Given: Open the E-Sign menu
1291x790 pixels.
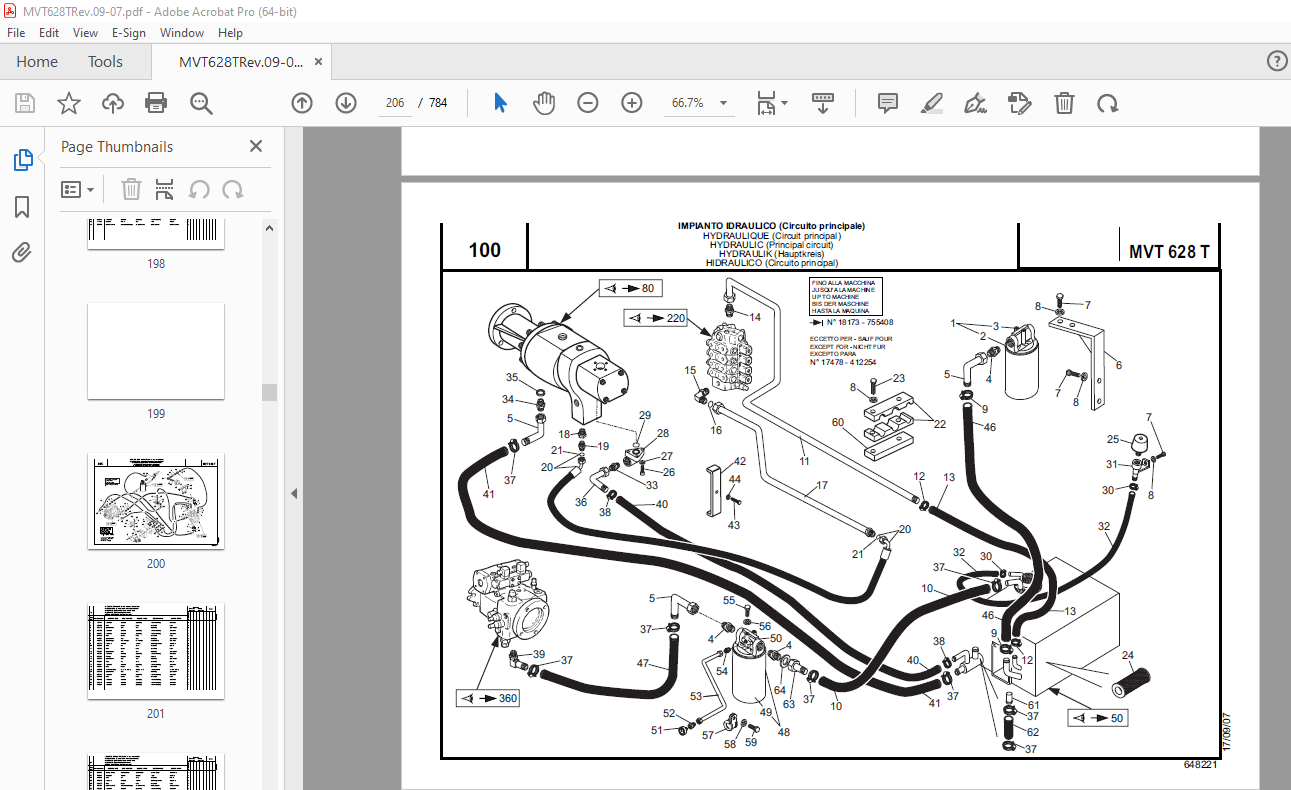Looking at the screenshot, I should 129,33.
